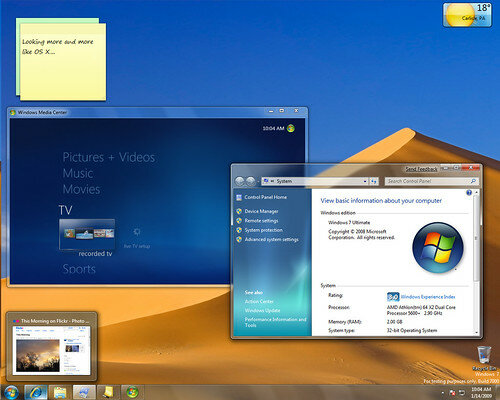
Task: Switch to Media Center taskbar icon
Action: [x=132, y=393]
